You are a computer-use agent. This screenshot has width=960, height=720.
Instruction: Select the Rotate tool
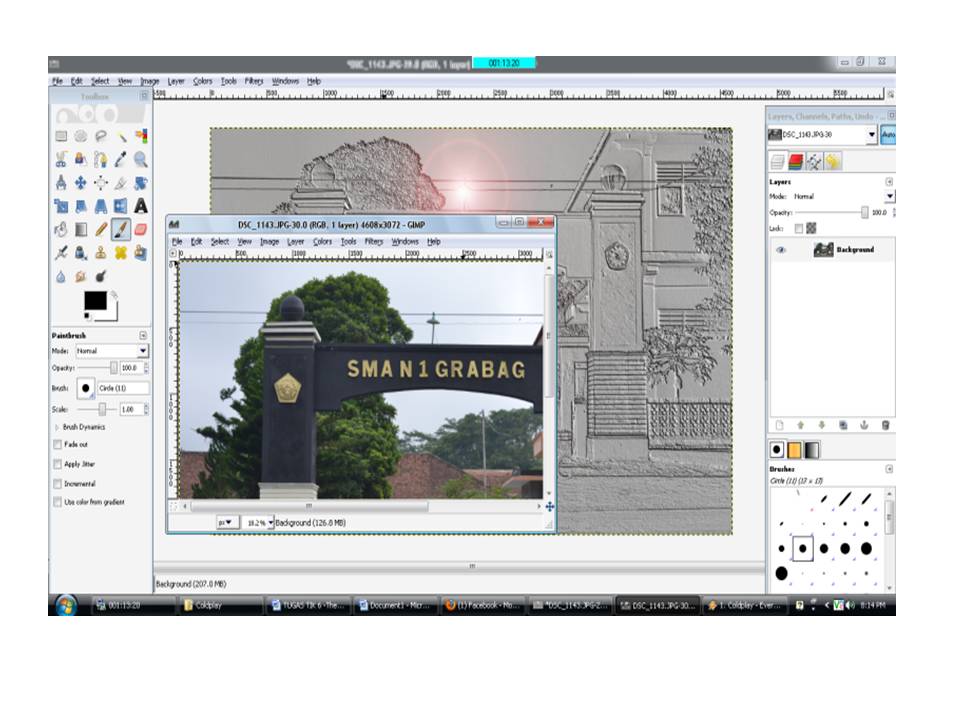coord(141,182)
